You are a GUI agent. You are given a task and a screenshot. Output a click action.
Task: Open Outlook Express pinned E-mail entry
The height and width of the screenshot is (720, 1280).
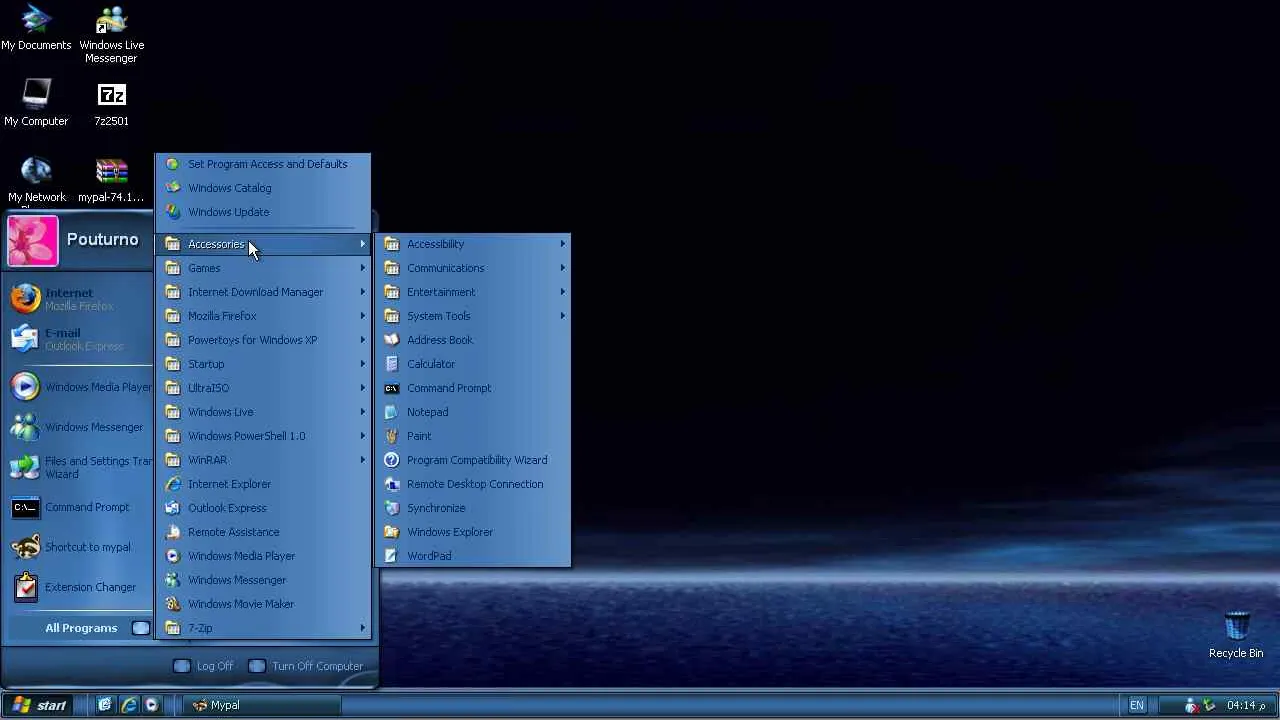(x=78, y=339)
